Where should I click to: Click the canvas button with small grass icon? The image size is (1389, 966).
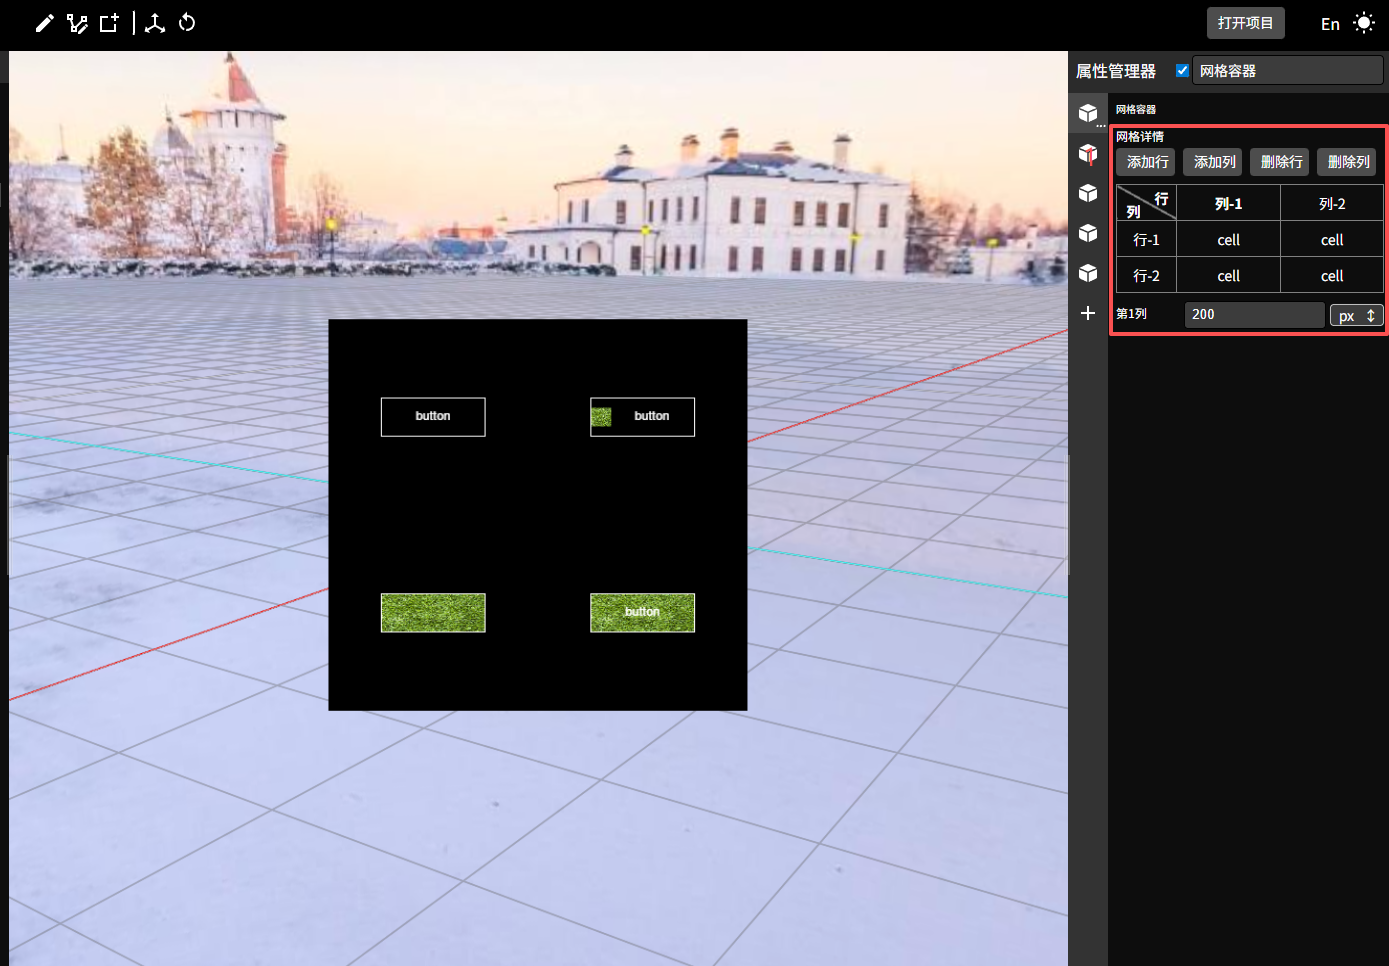click(x=642, y=417)
